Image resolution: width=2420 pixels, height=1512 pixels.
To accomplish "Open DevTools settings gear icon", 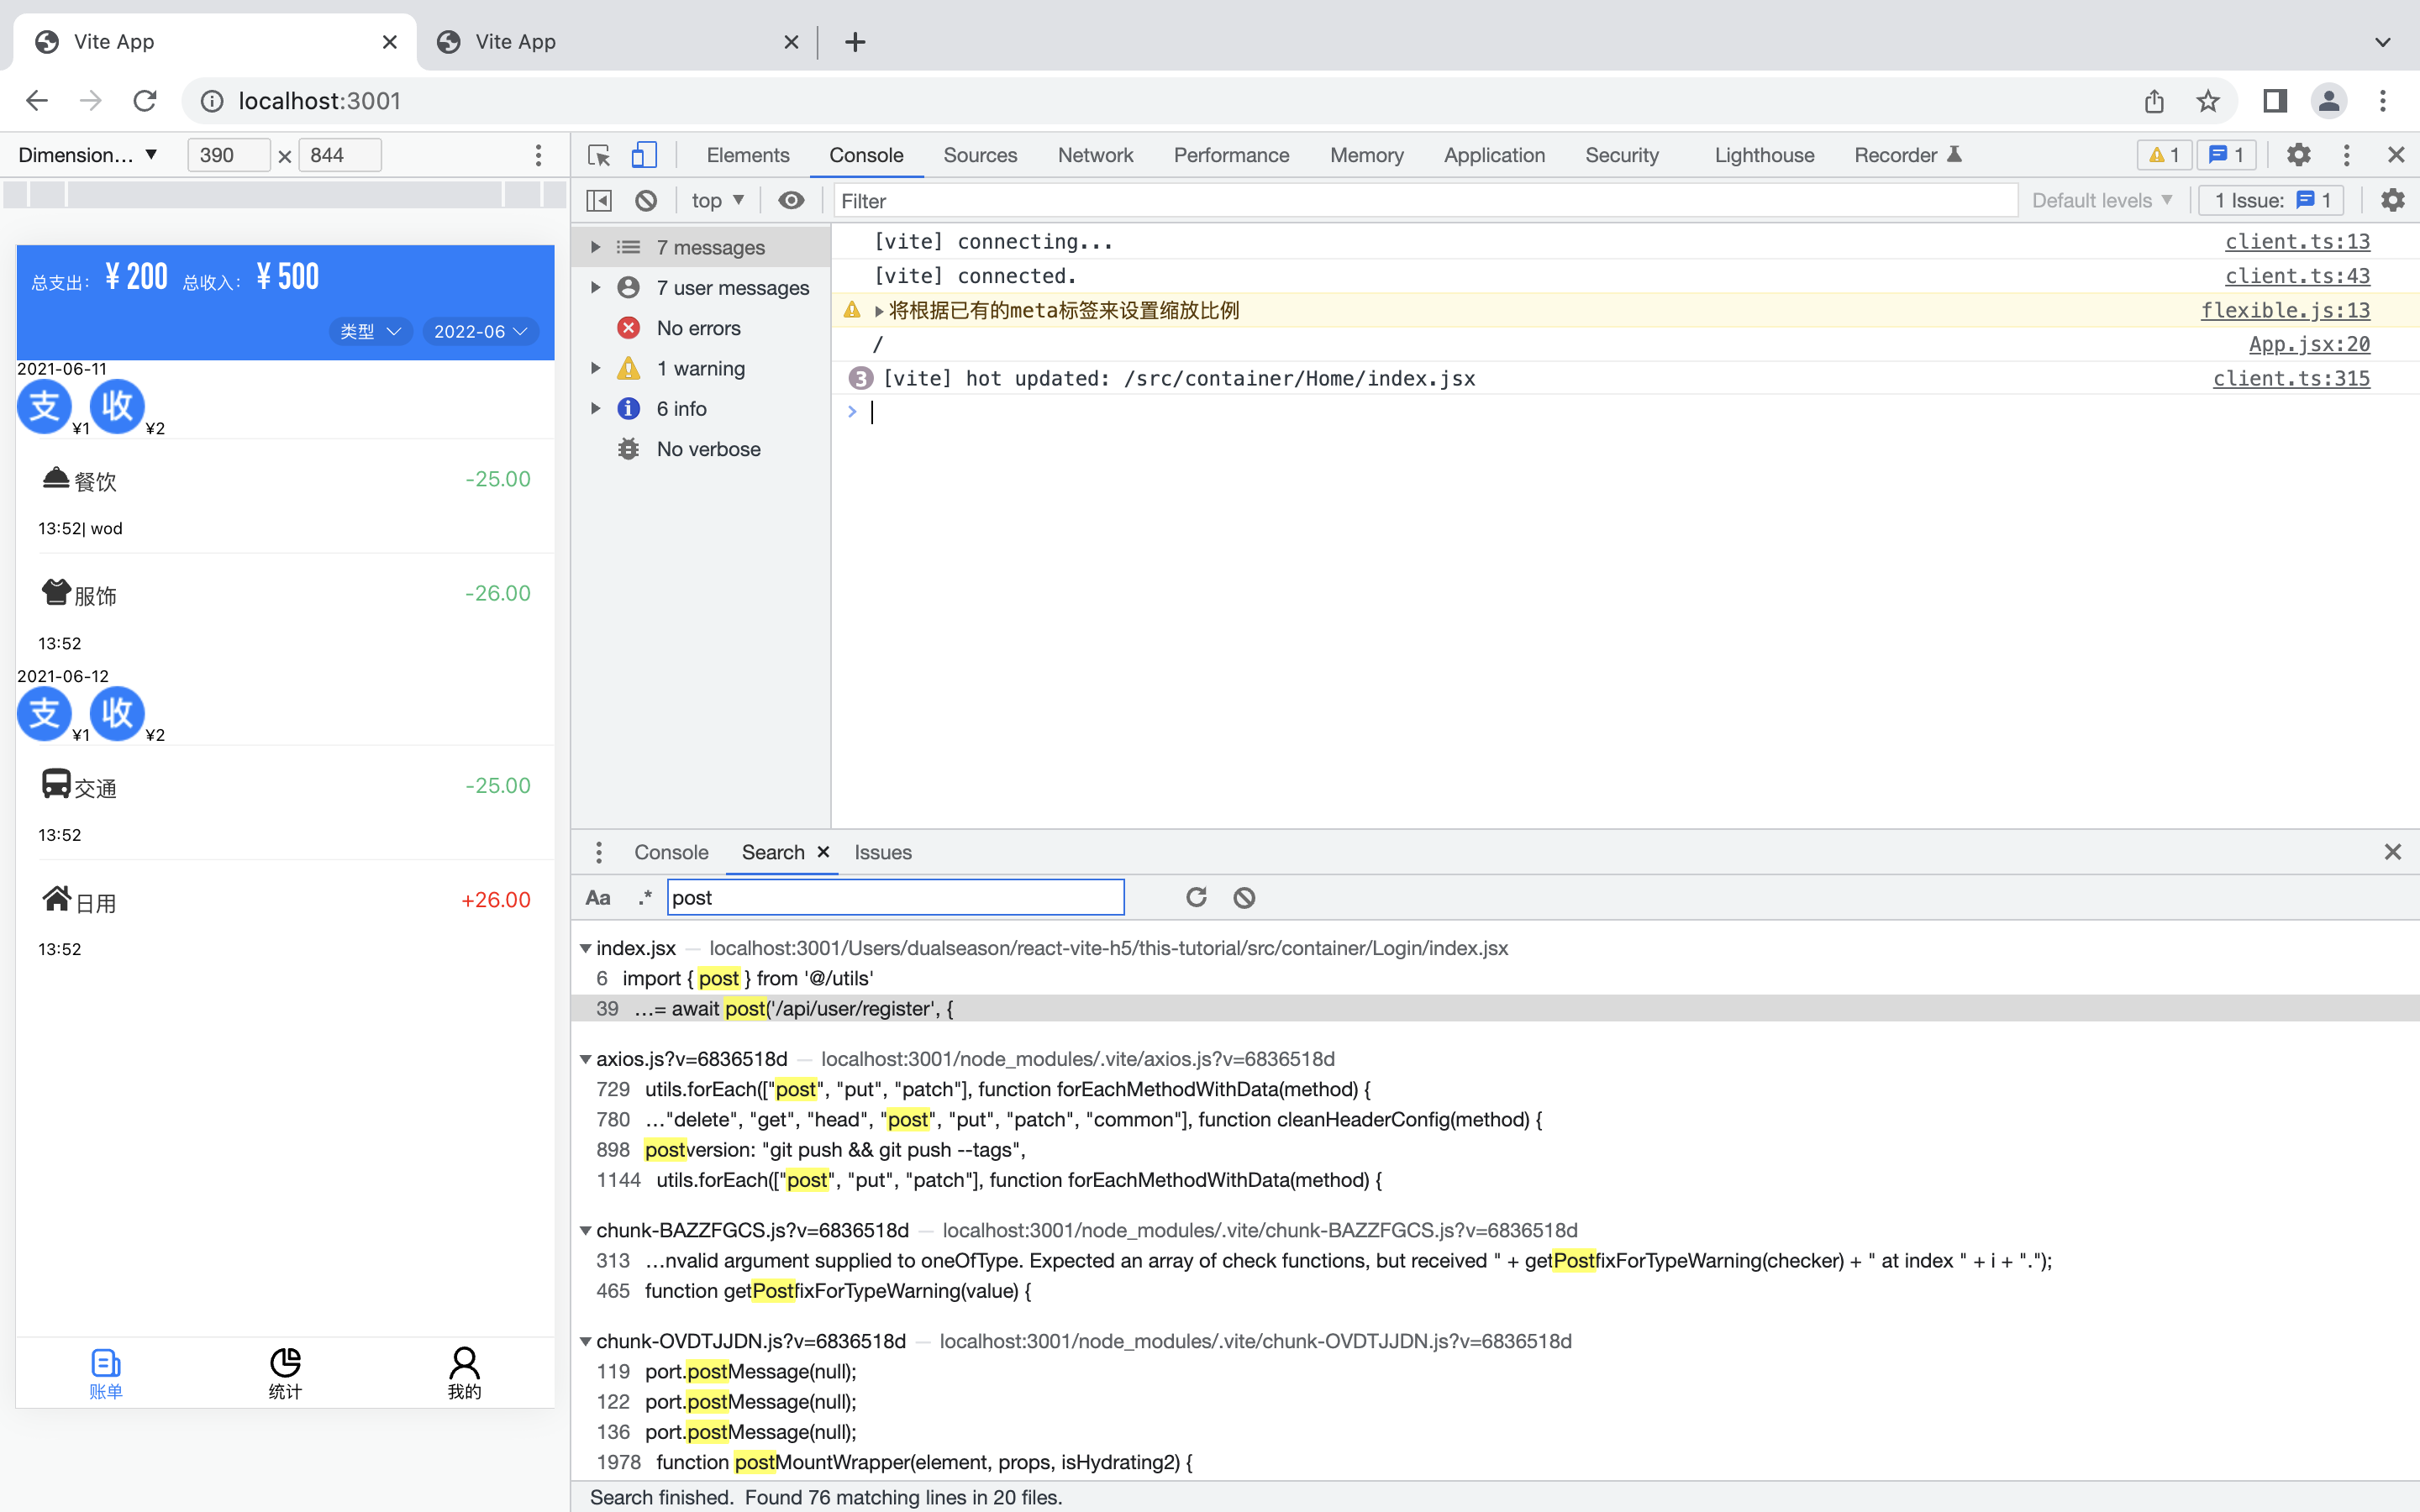I will pyautogui.click(x=2298, y=155).
